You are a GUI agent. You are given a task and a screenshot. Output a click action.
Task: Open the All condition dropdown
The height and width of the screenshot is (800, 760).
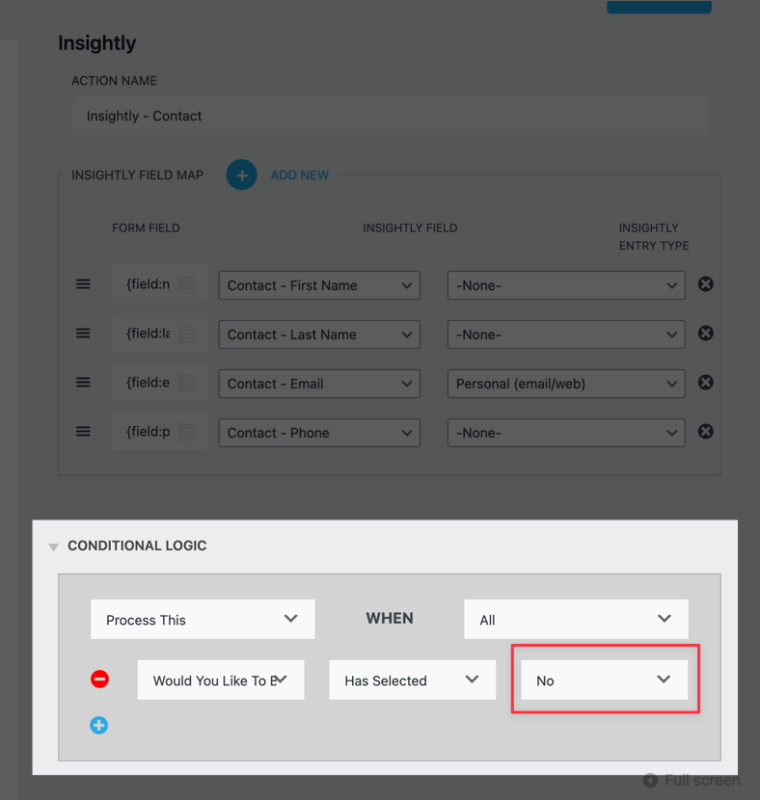[x=575, y=619]
